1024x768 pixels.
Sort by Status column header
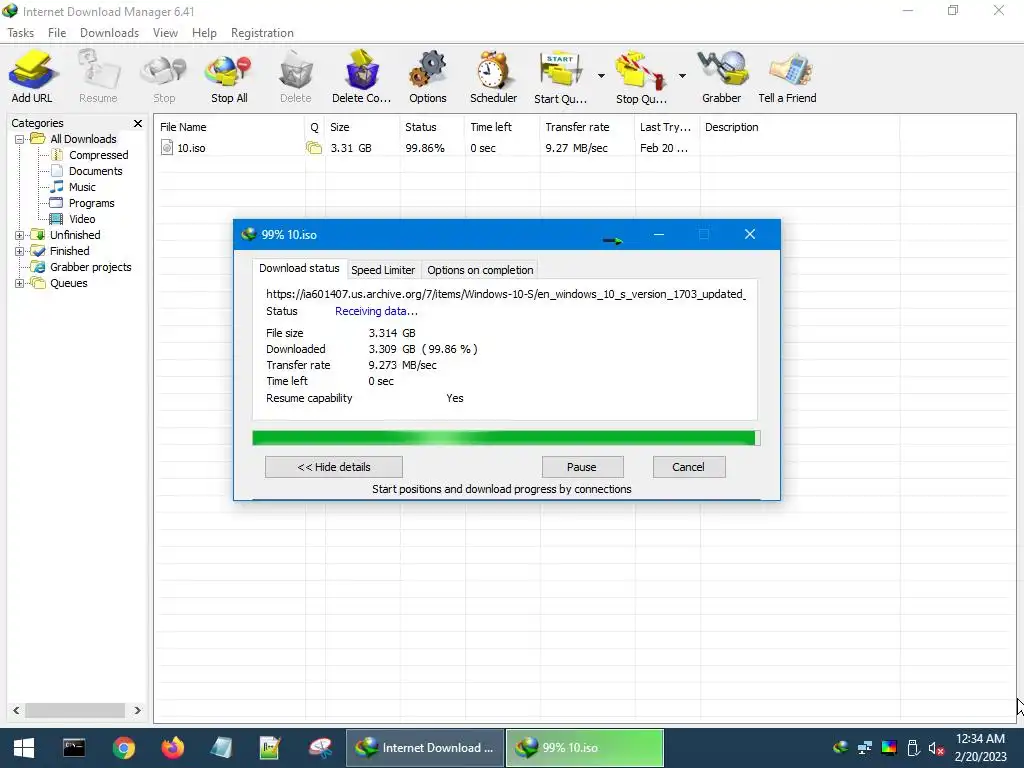tap(432, 127)
